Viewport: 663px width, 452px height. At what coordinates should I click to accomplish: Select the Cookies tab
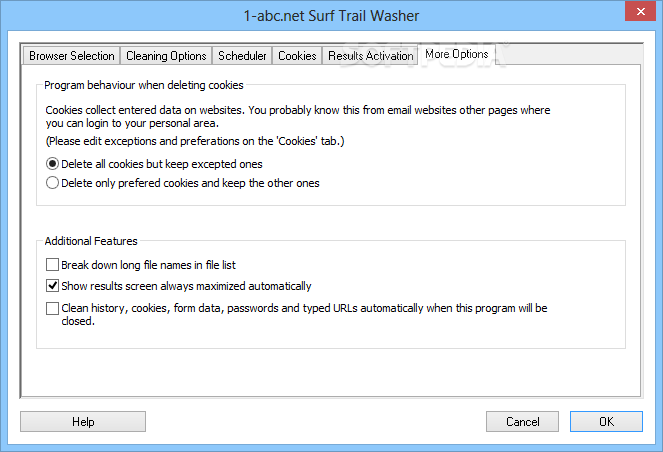tap(297, 56)
